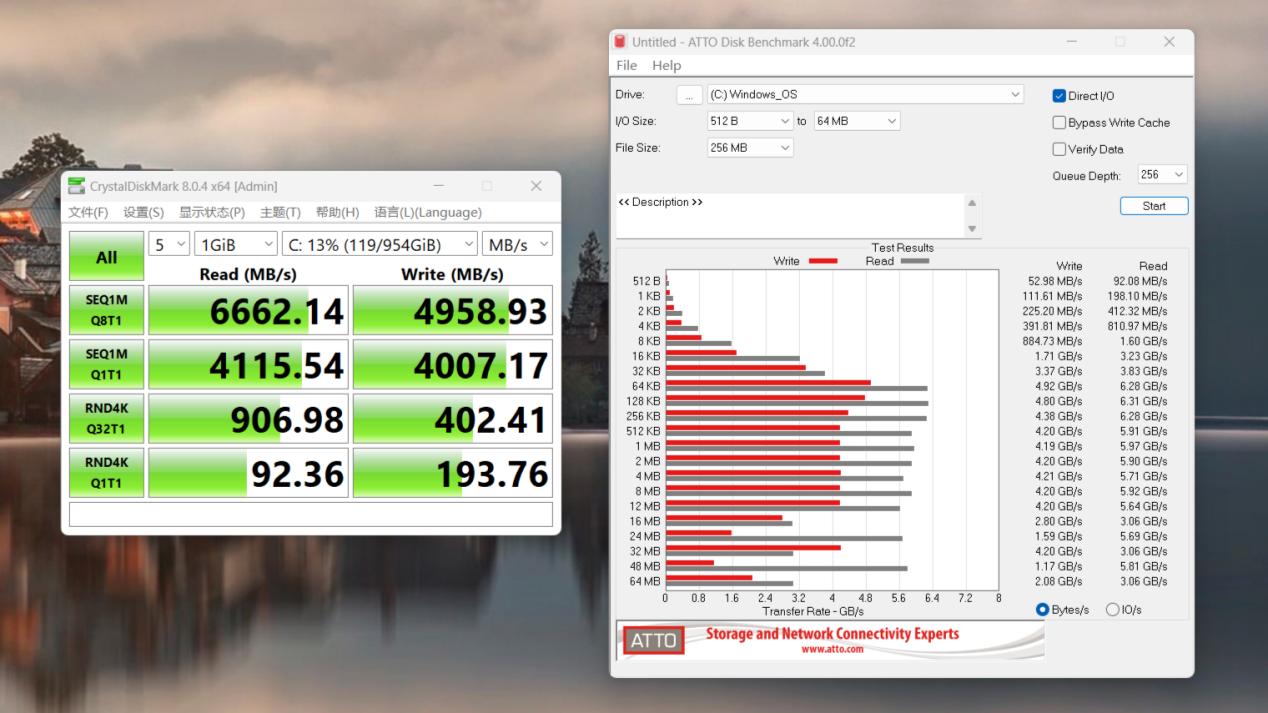Click the 64 MB row label in chart
Viewport: 1268px width, 713px height.
tap(645, 581)
